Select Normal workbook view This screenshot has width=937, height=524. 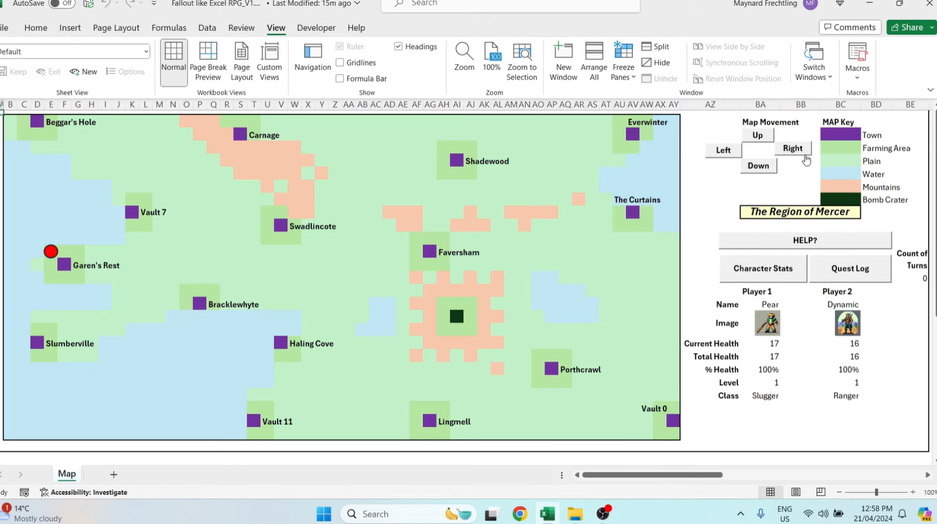coord(173,62)
